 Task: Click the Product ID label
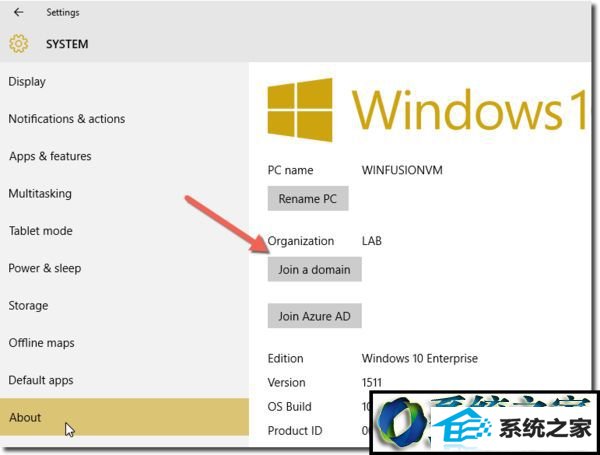point(295,431)
